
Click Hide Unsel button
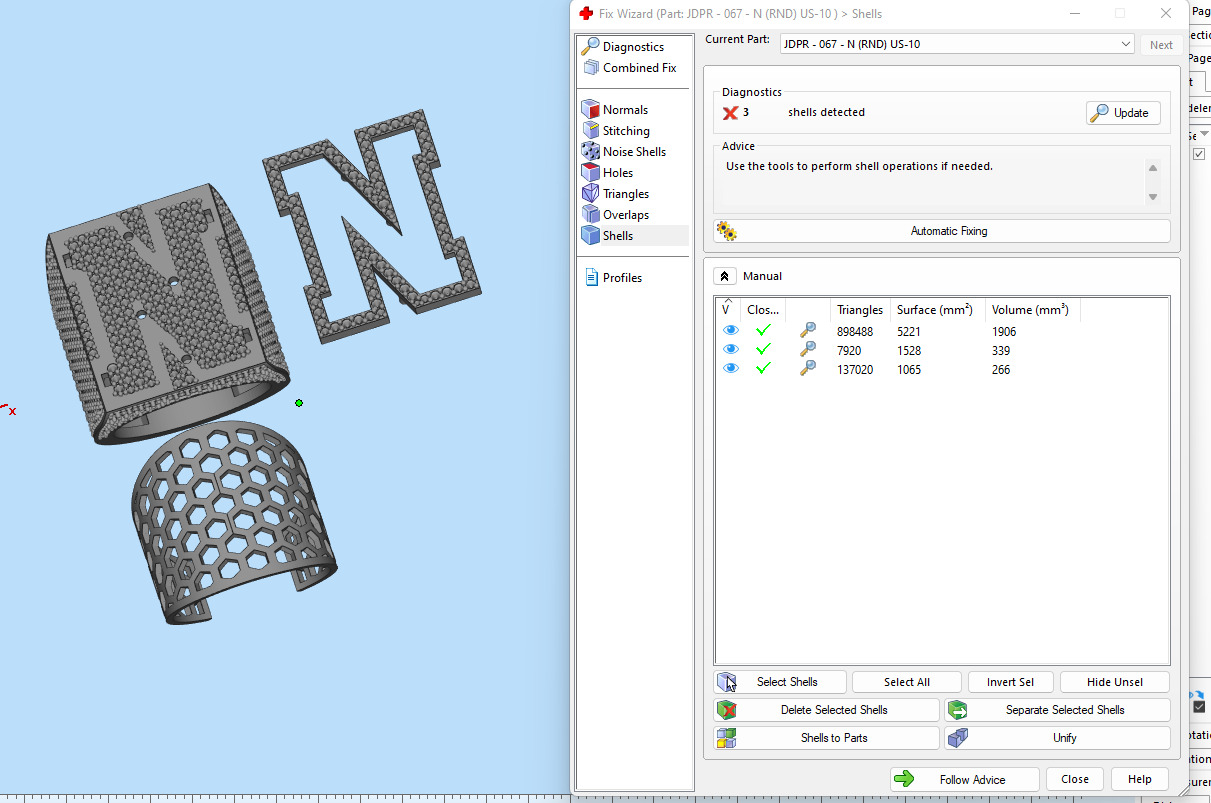pyautogui.click(x=1115, y=682)
